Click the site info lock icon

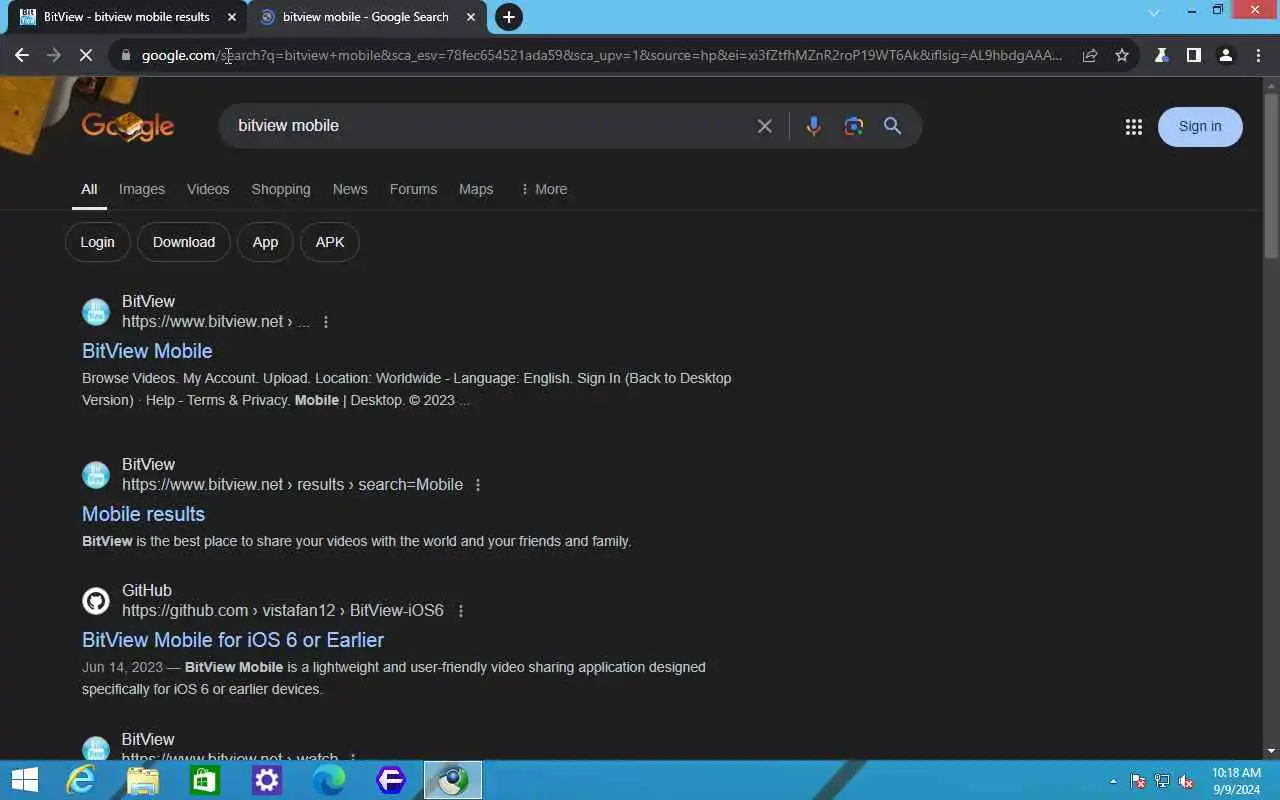(125, 55)
